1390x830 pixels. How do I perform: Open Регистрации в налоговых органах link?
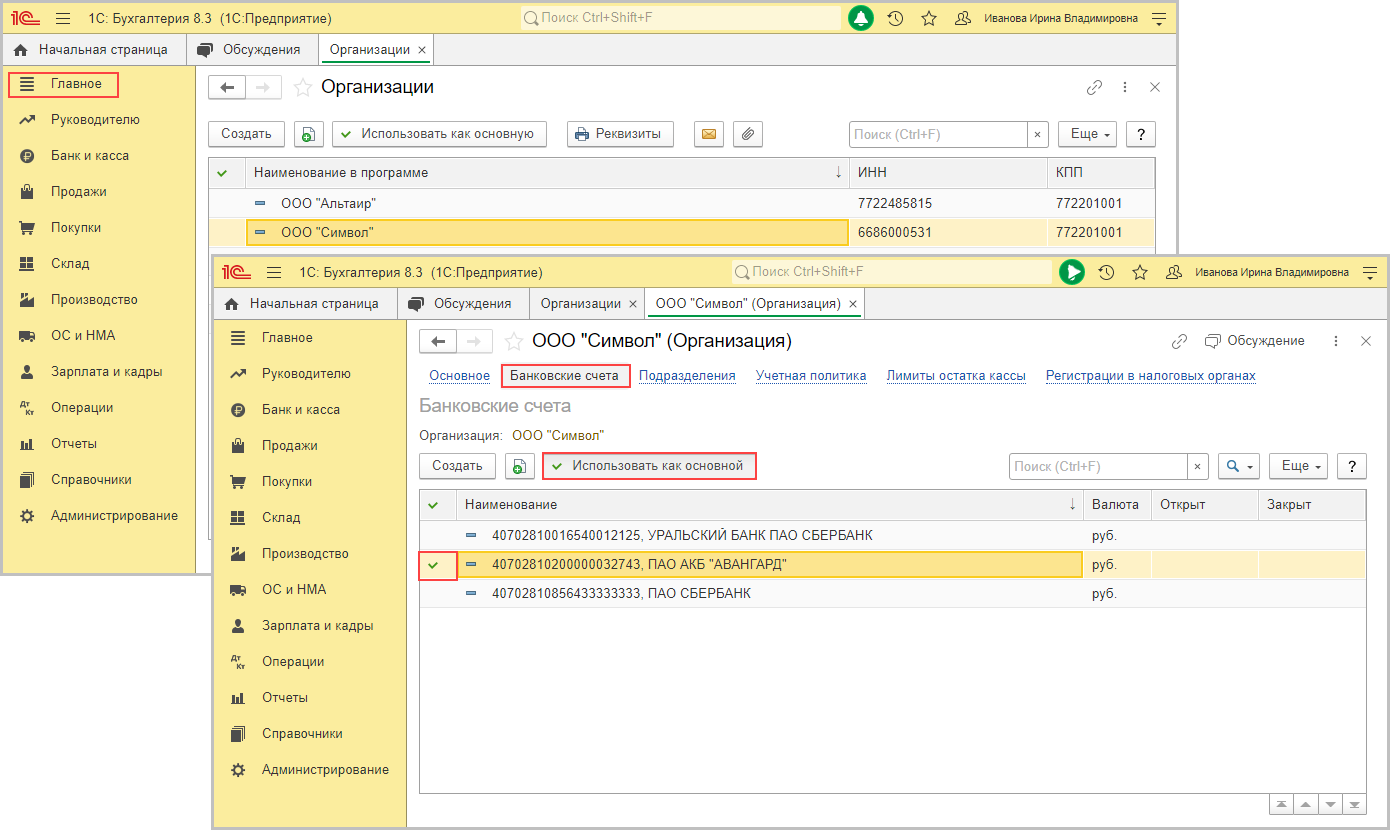click(x=1151, y=376)
